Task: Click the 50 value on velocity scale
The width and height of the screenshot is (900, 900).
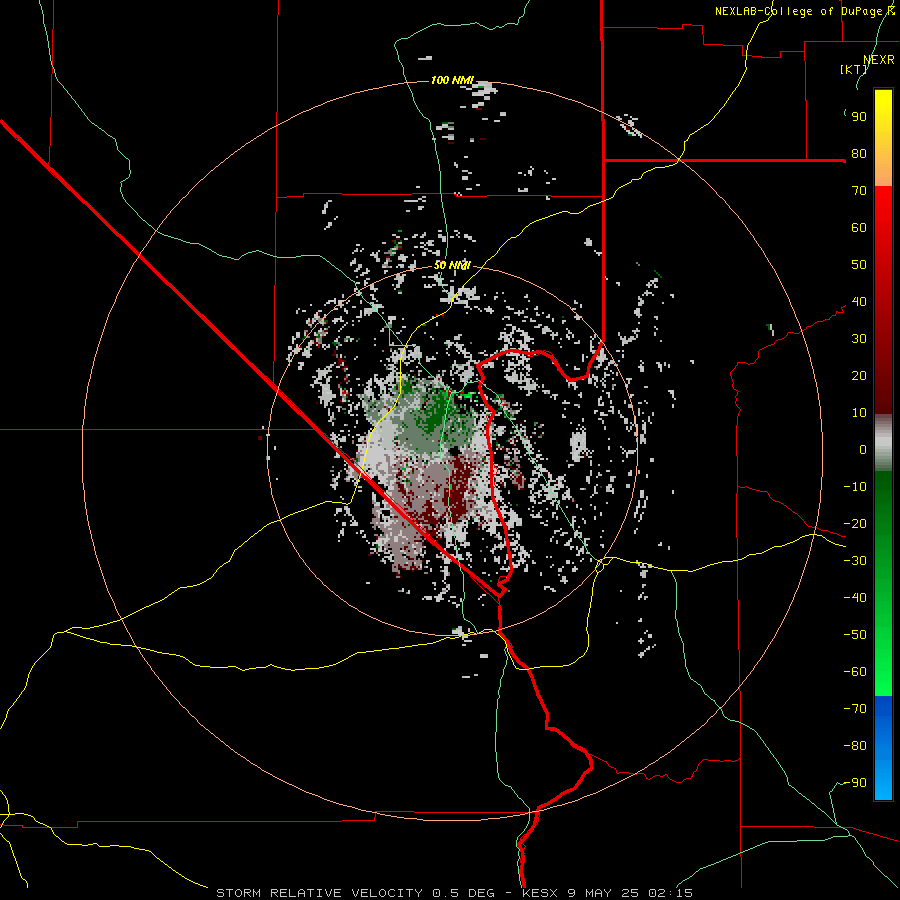Action: point(859,265)
